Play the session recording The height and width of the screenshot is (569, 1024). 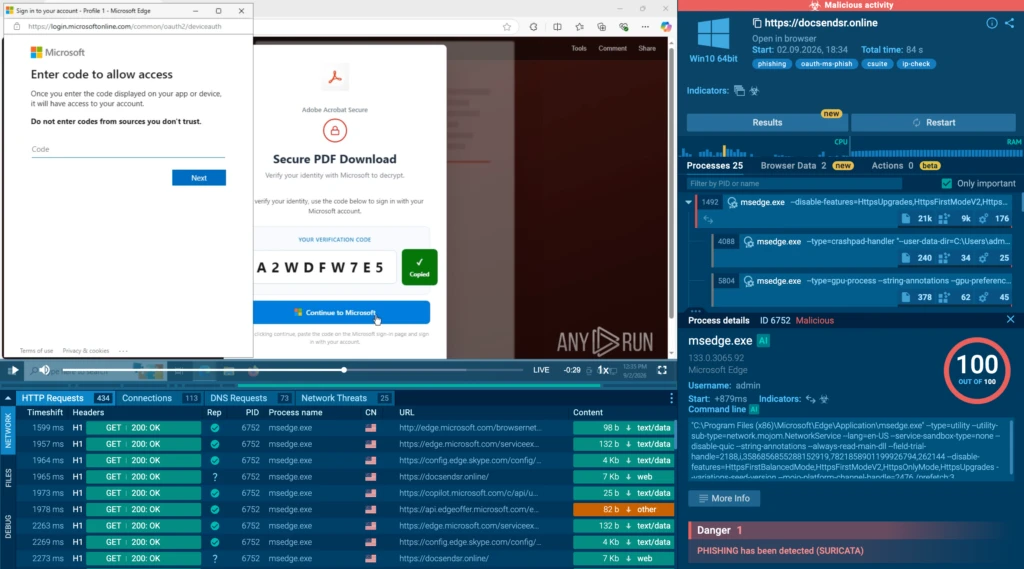tap(13, 370)
